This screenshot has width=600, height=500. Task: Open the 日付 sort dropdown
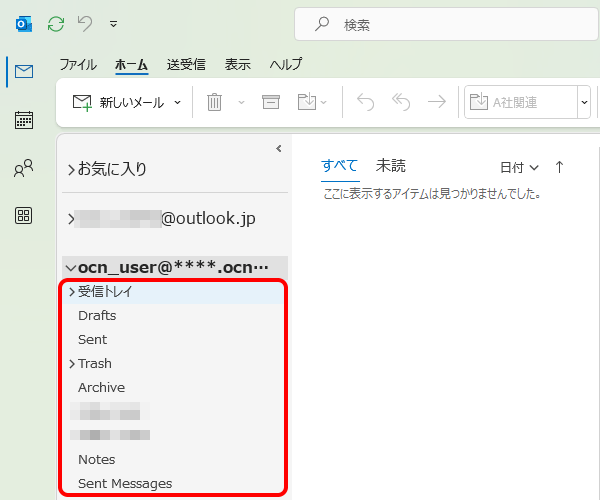pos(519,167)
